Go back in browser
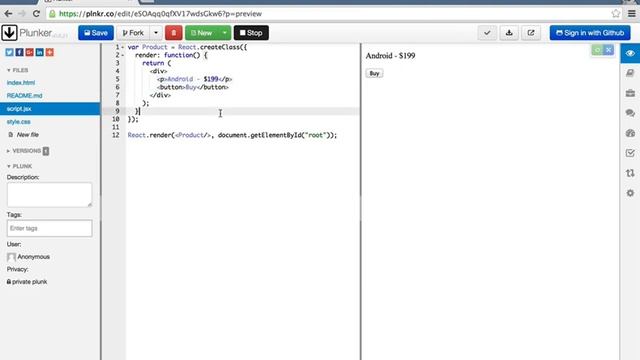 tap(8, 13)
